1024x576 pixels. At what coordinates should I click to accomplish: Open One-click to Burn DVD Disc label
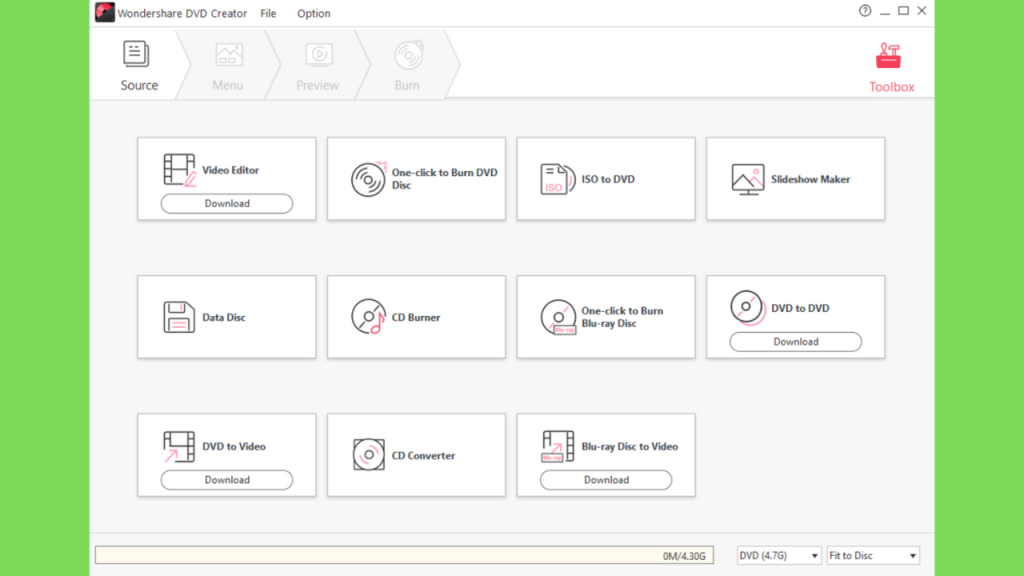(445, 179)
